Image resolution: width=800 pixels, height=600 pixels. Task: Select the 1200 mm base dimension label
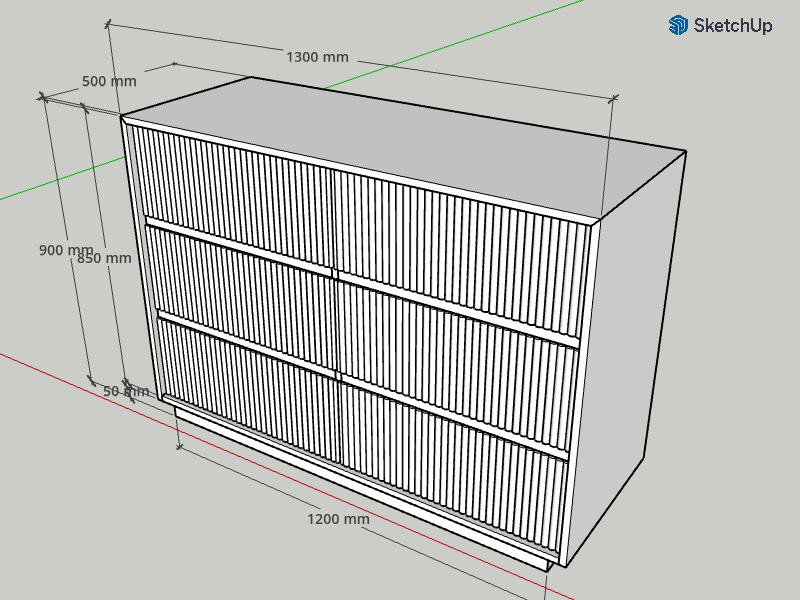point(338,519)
